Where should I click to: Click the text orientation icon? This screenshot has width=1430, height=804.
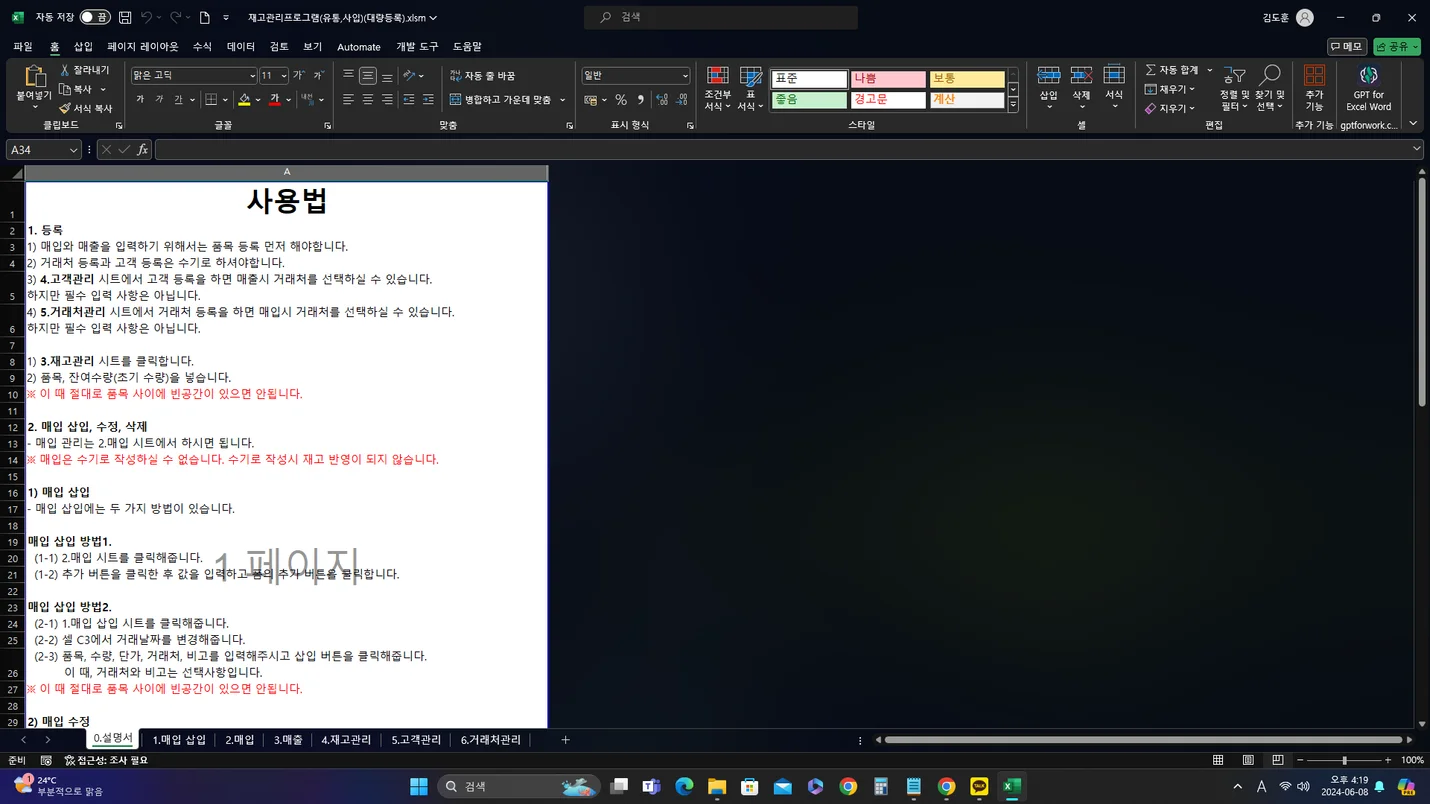[409, 76]
